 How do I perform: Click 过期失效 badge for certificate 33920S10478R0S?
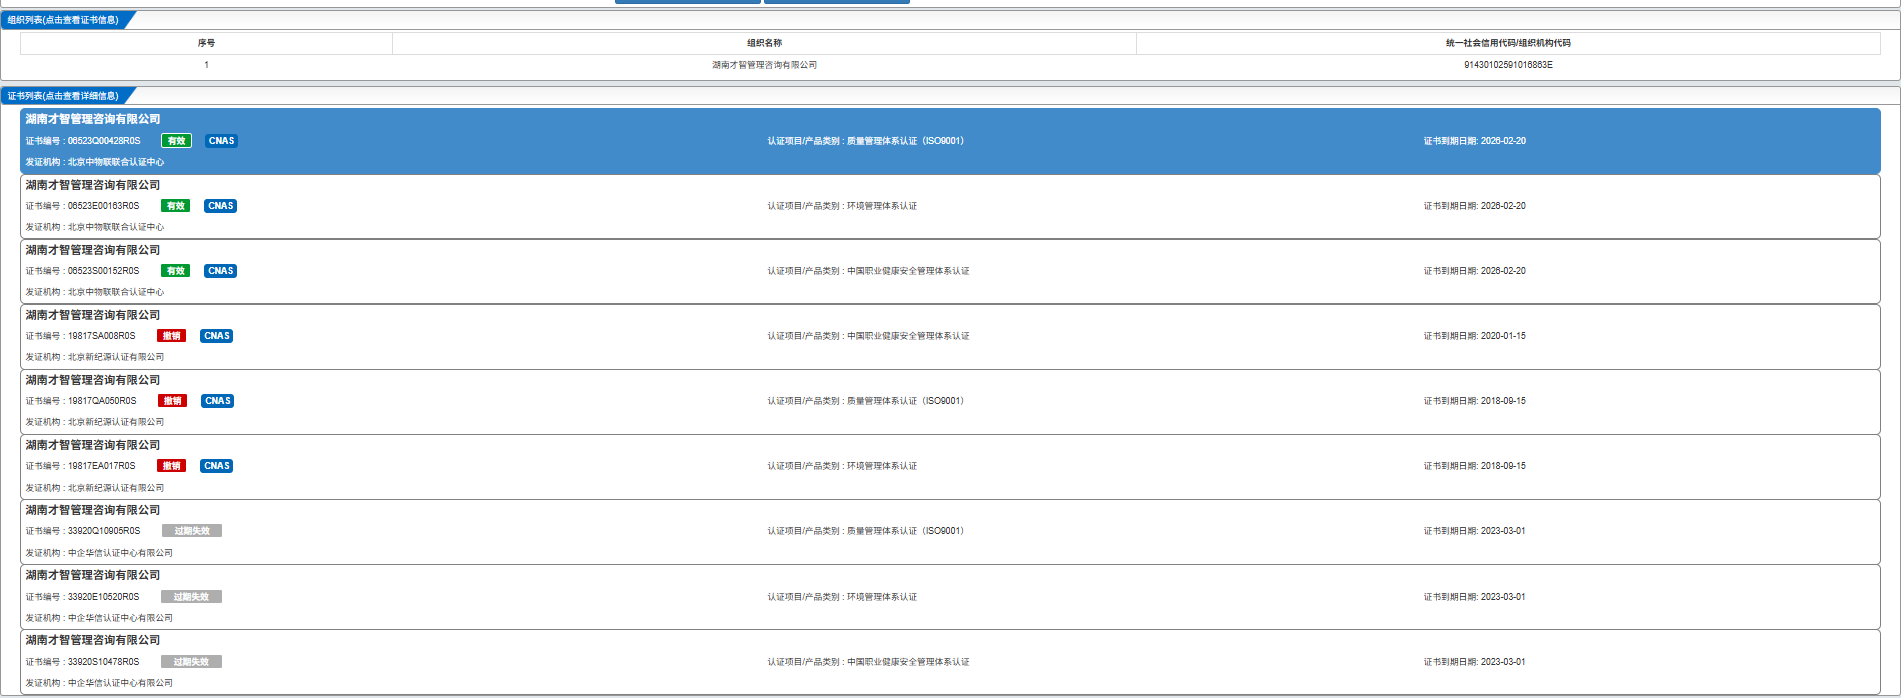pos(191,662)
